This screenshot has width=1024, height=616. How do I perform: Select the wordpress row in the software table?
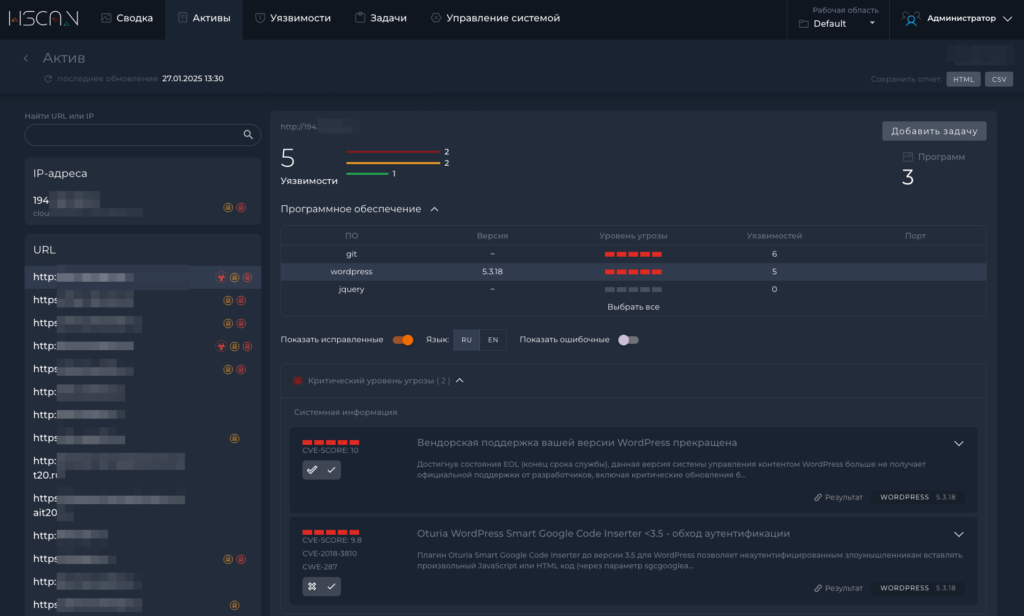coord(633,272)
